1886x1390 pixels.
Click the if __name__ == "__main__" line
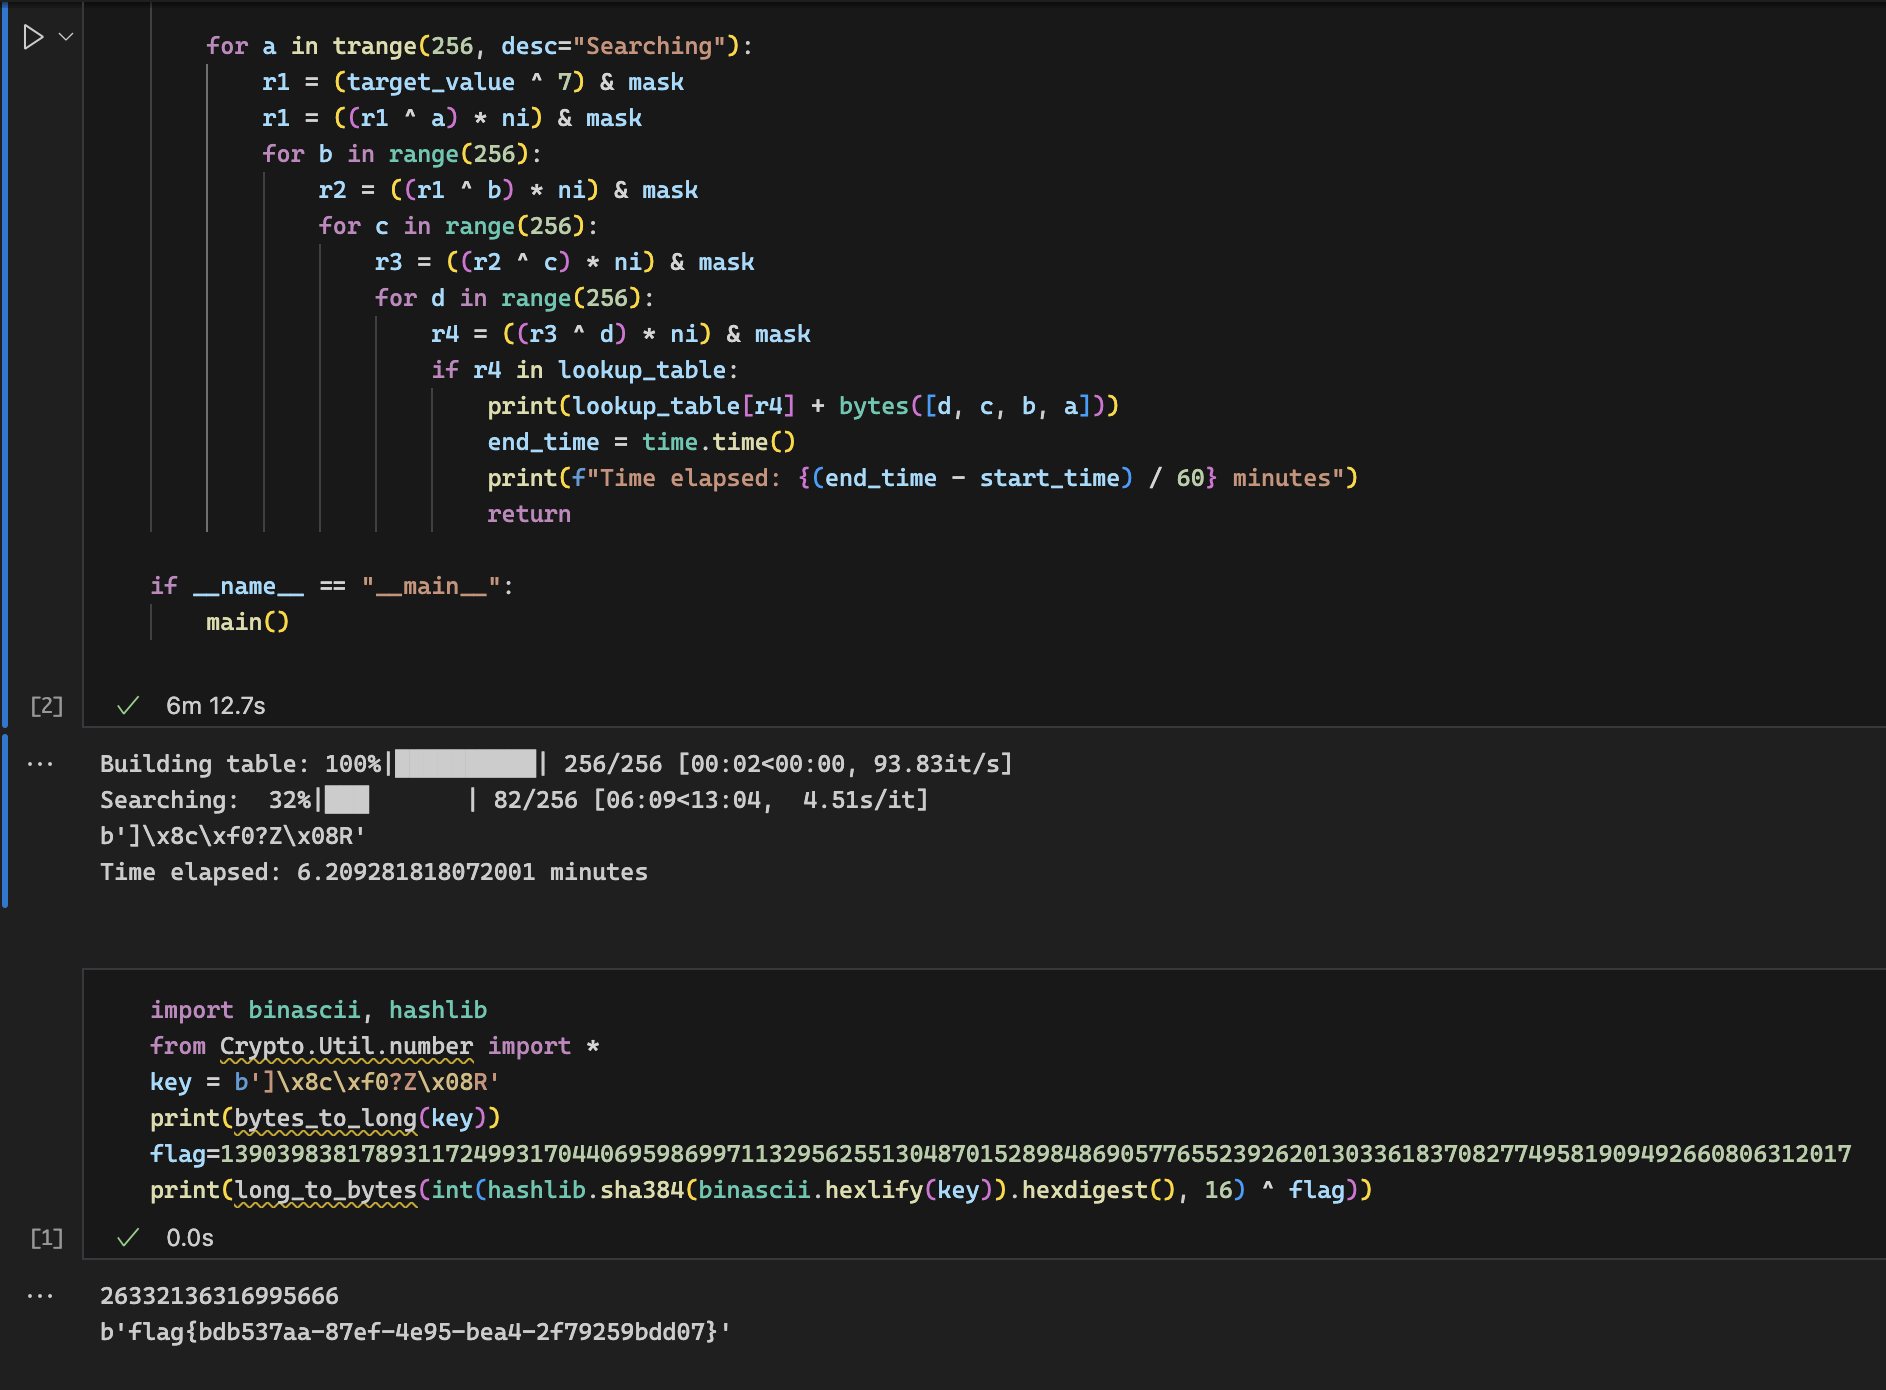point(332,586)
